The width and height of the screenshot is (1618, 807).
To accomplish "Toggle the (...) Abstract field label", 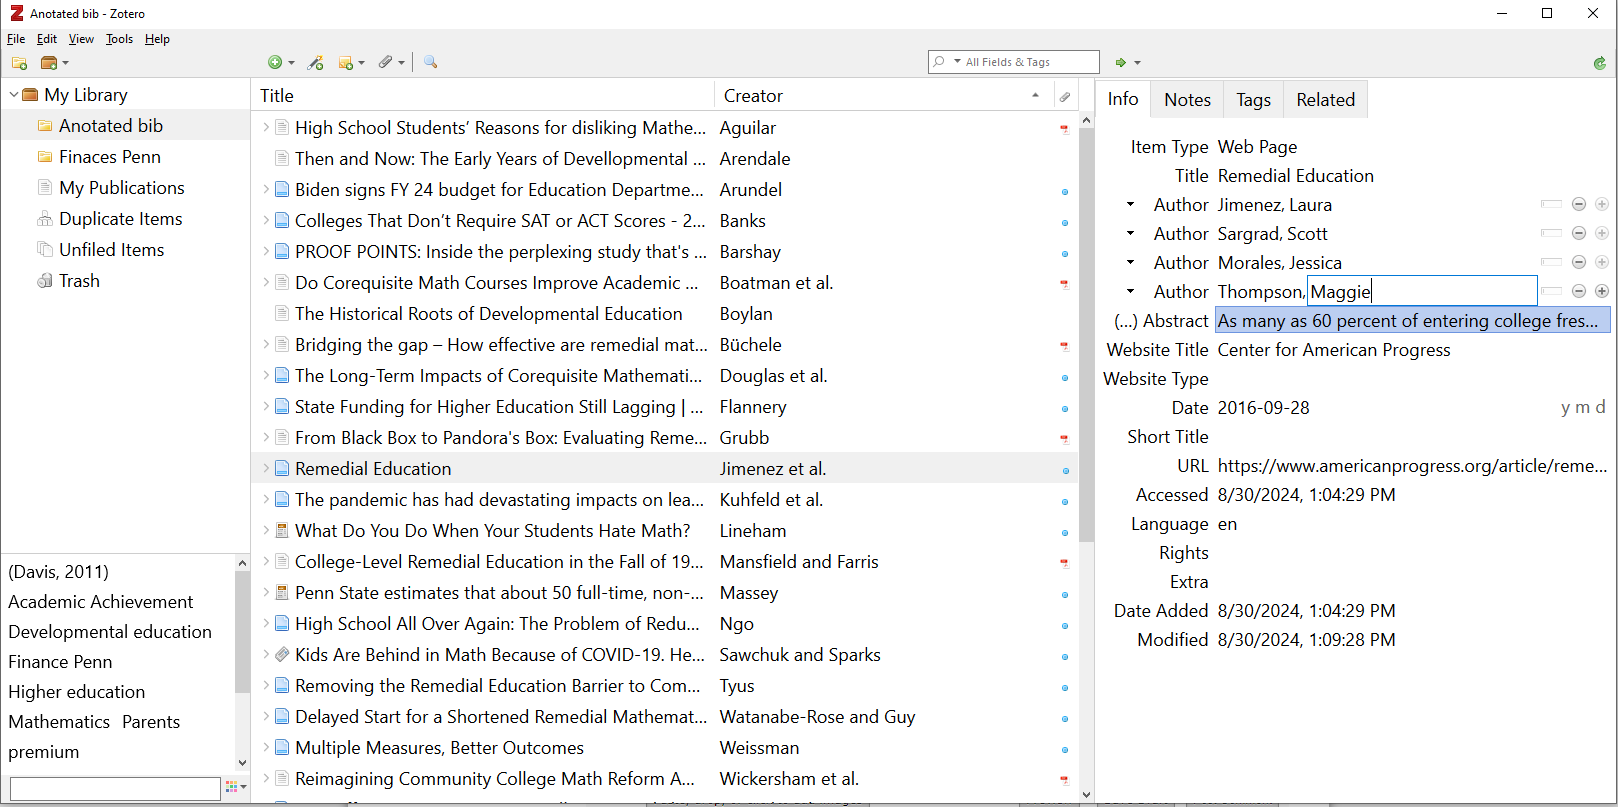I will [x=1161, y=321].
